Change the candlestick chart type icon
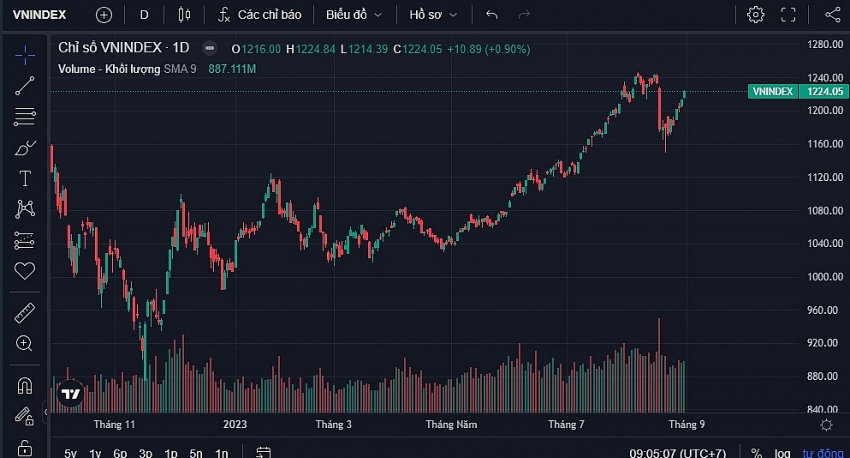850x458 pixels. pos(184,15)
